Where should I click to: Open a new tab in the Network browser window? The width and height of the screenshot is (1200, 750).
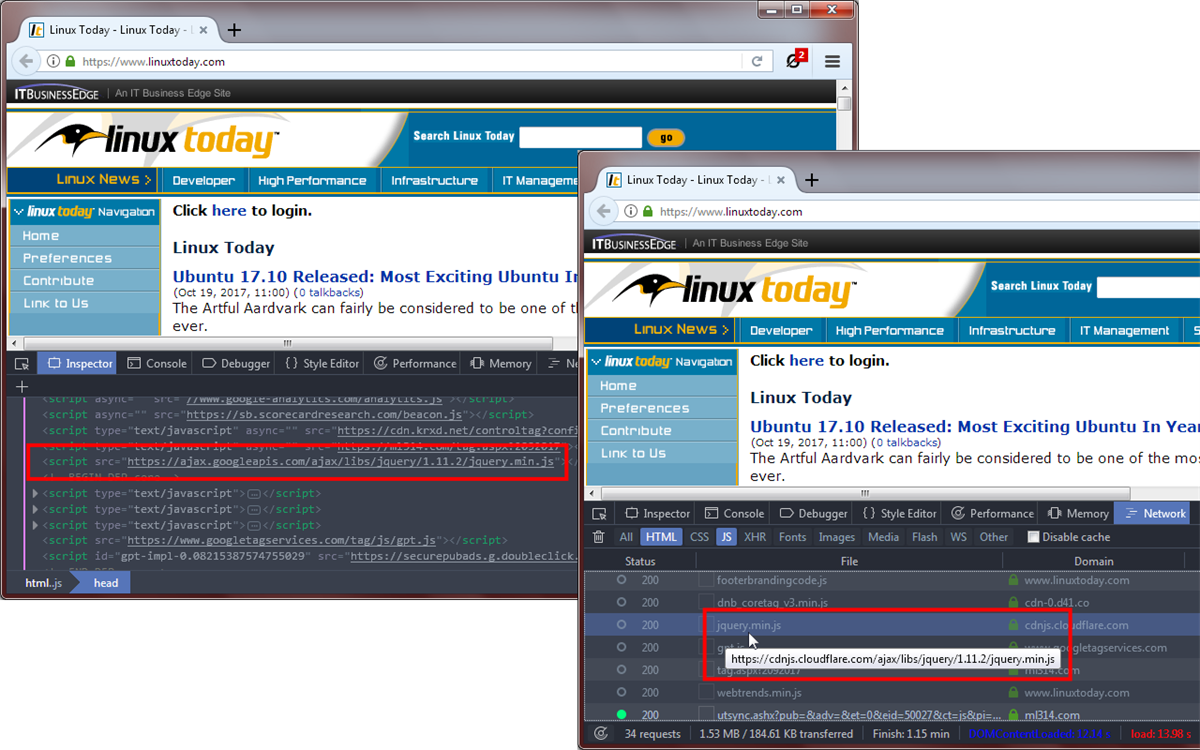click(x=812, y=180)
